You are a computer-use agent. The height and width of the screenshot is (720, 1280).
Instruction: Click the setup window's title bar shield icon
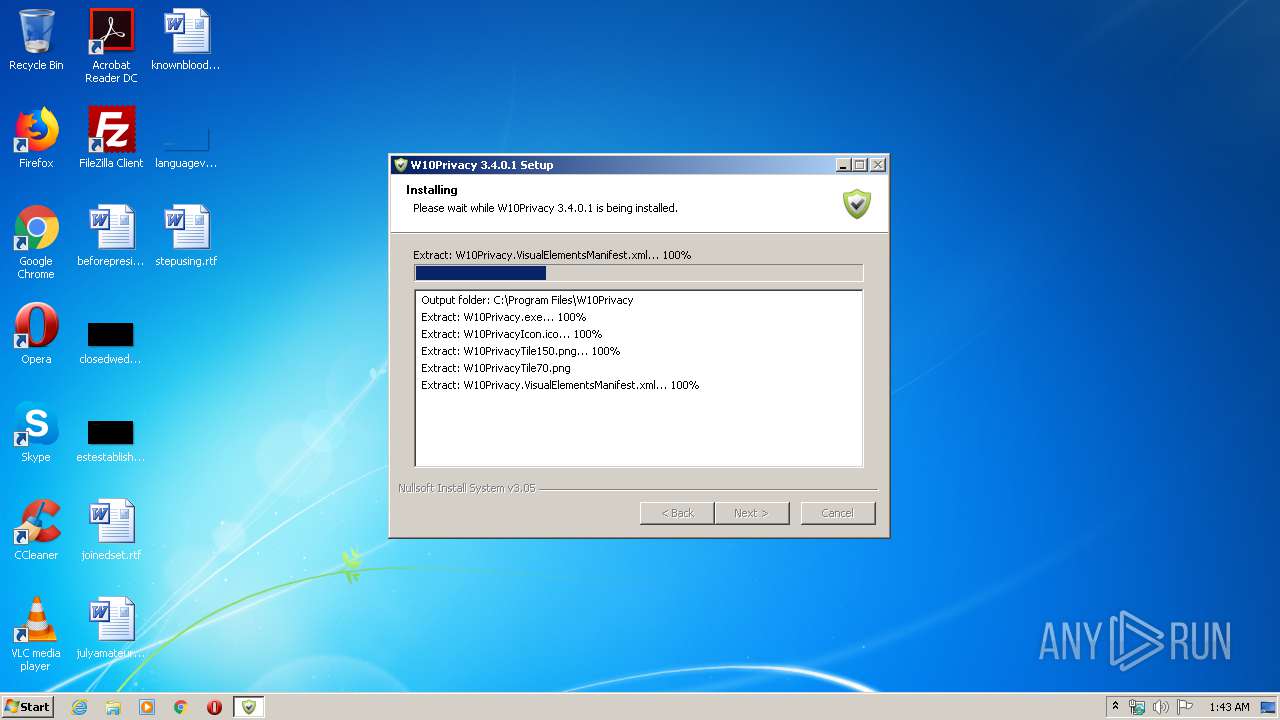(x=401, y=165)
